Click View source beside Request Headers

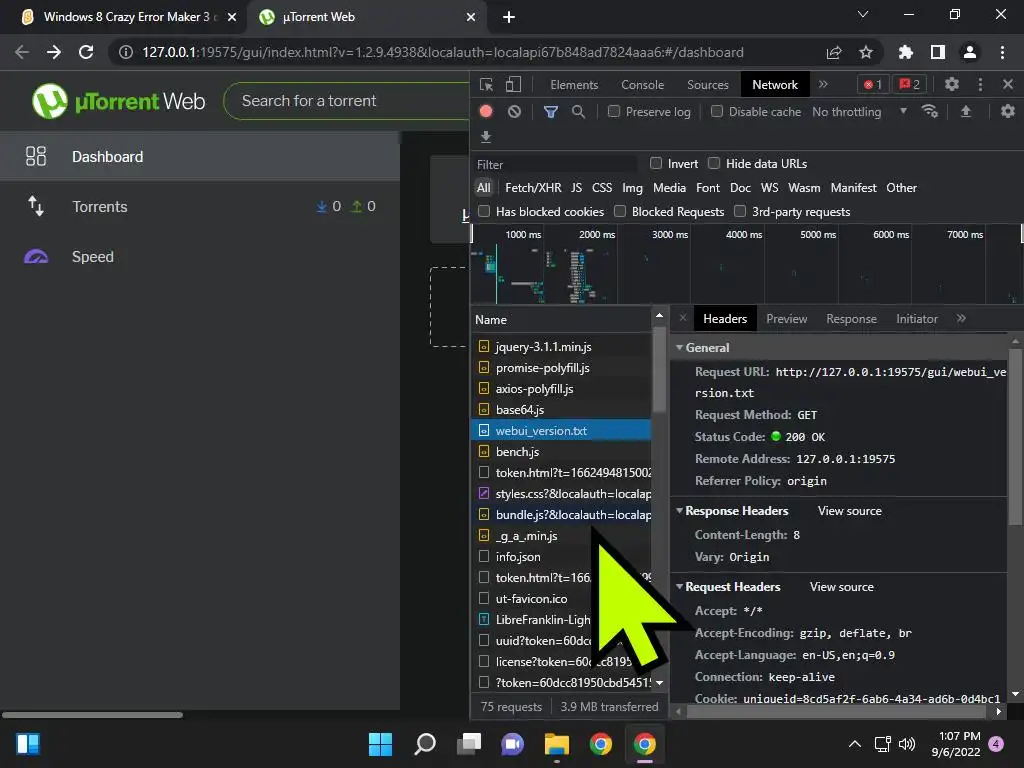(841, 586)
